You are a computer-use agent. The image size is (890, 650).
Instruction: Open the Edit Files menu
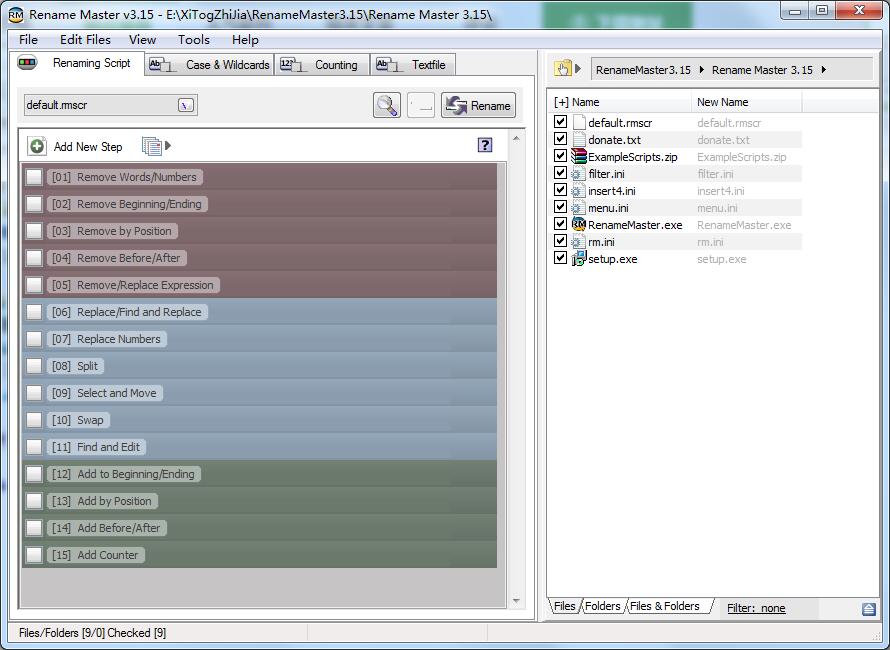coord(85,40)
